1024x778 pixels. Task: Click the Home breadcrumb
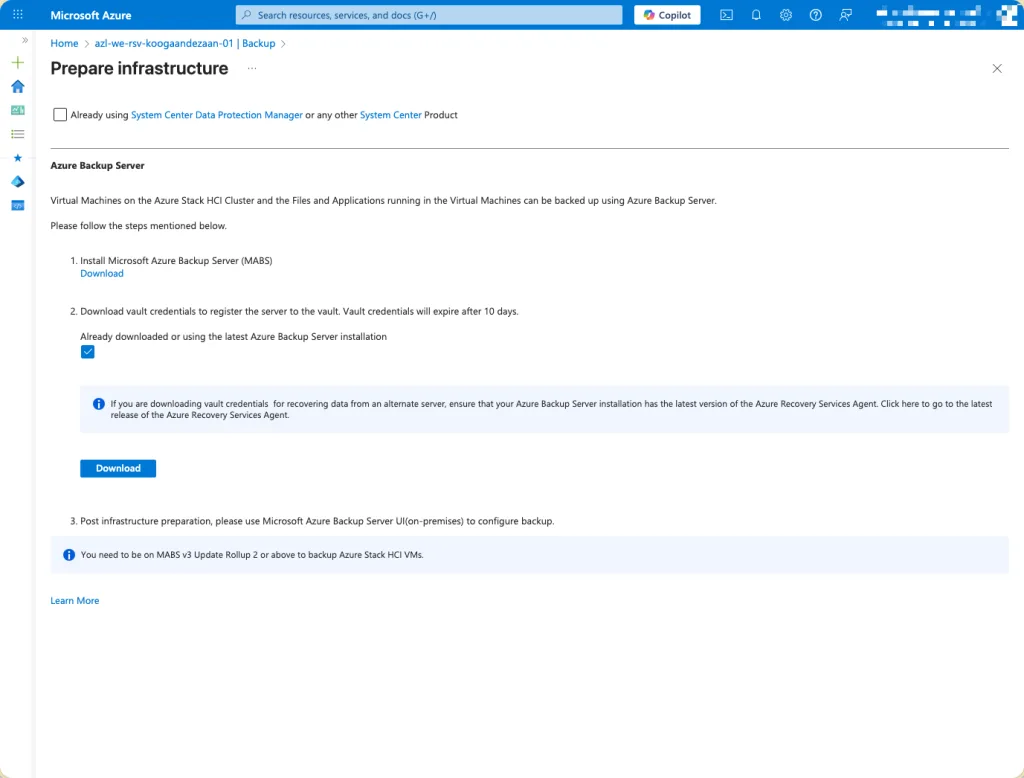pos(64,44)
